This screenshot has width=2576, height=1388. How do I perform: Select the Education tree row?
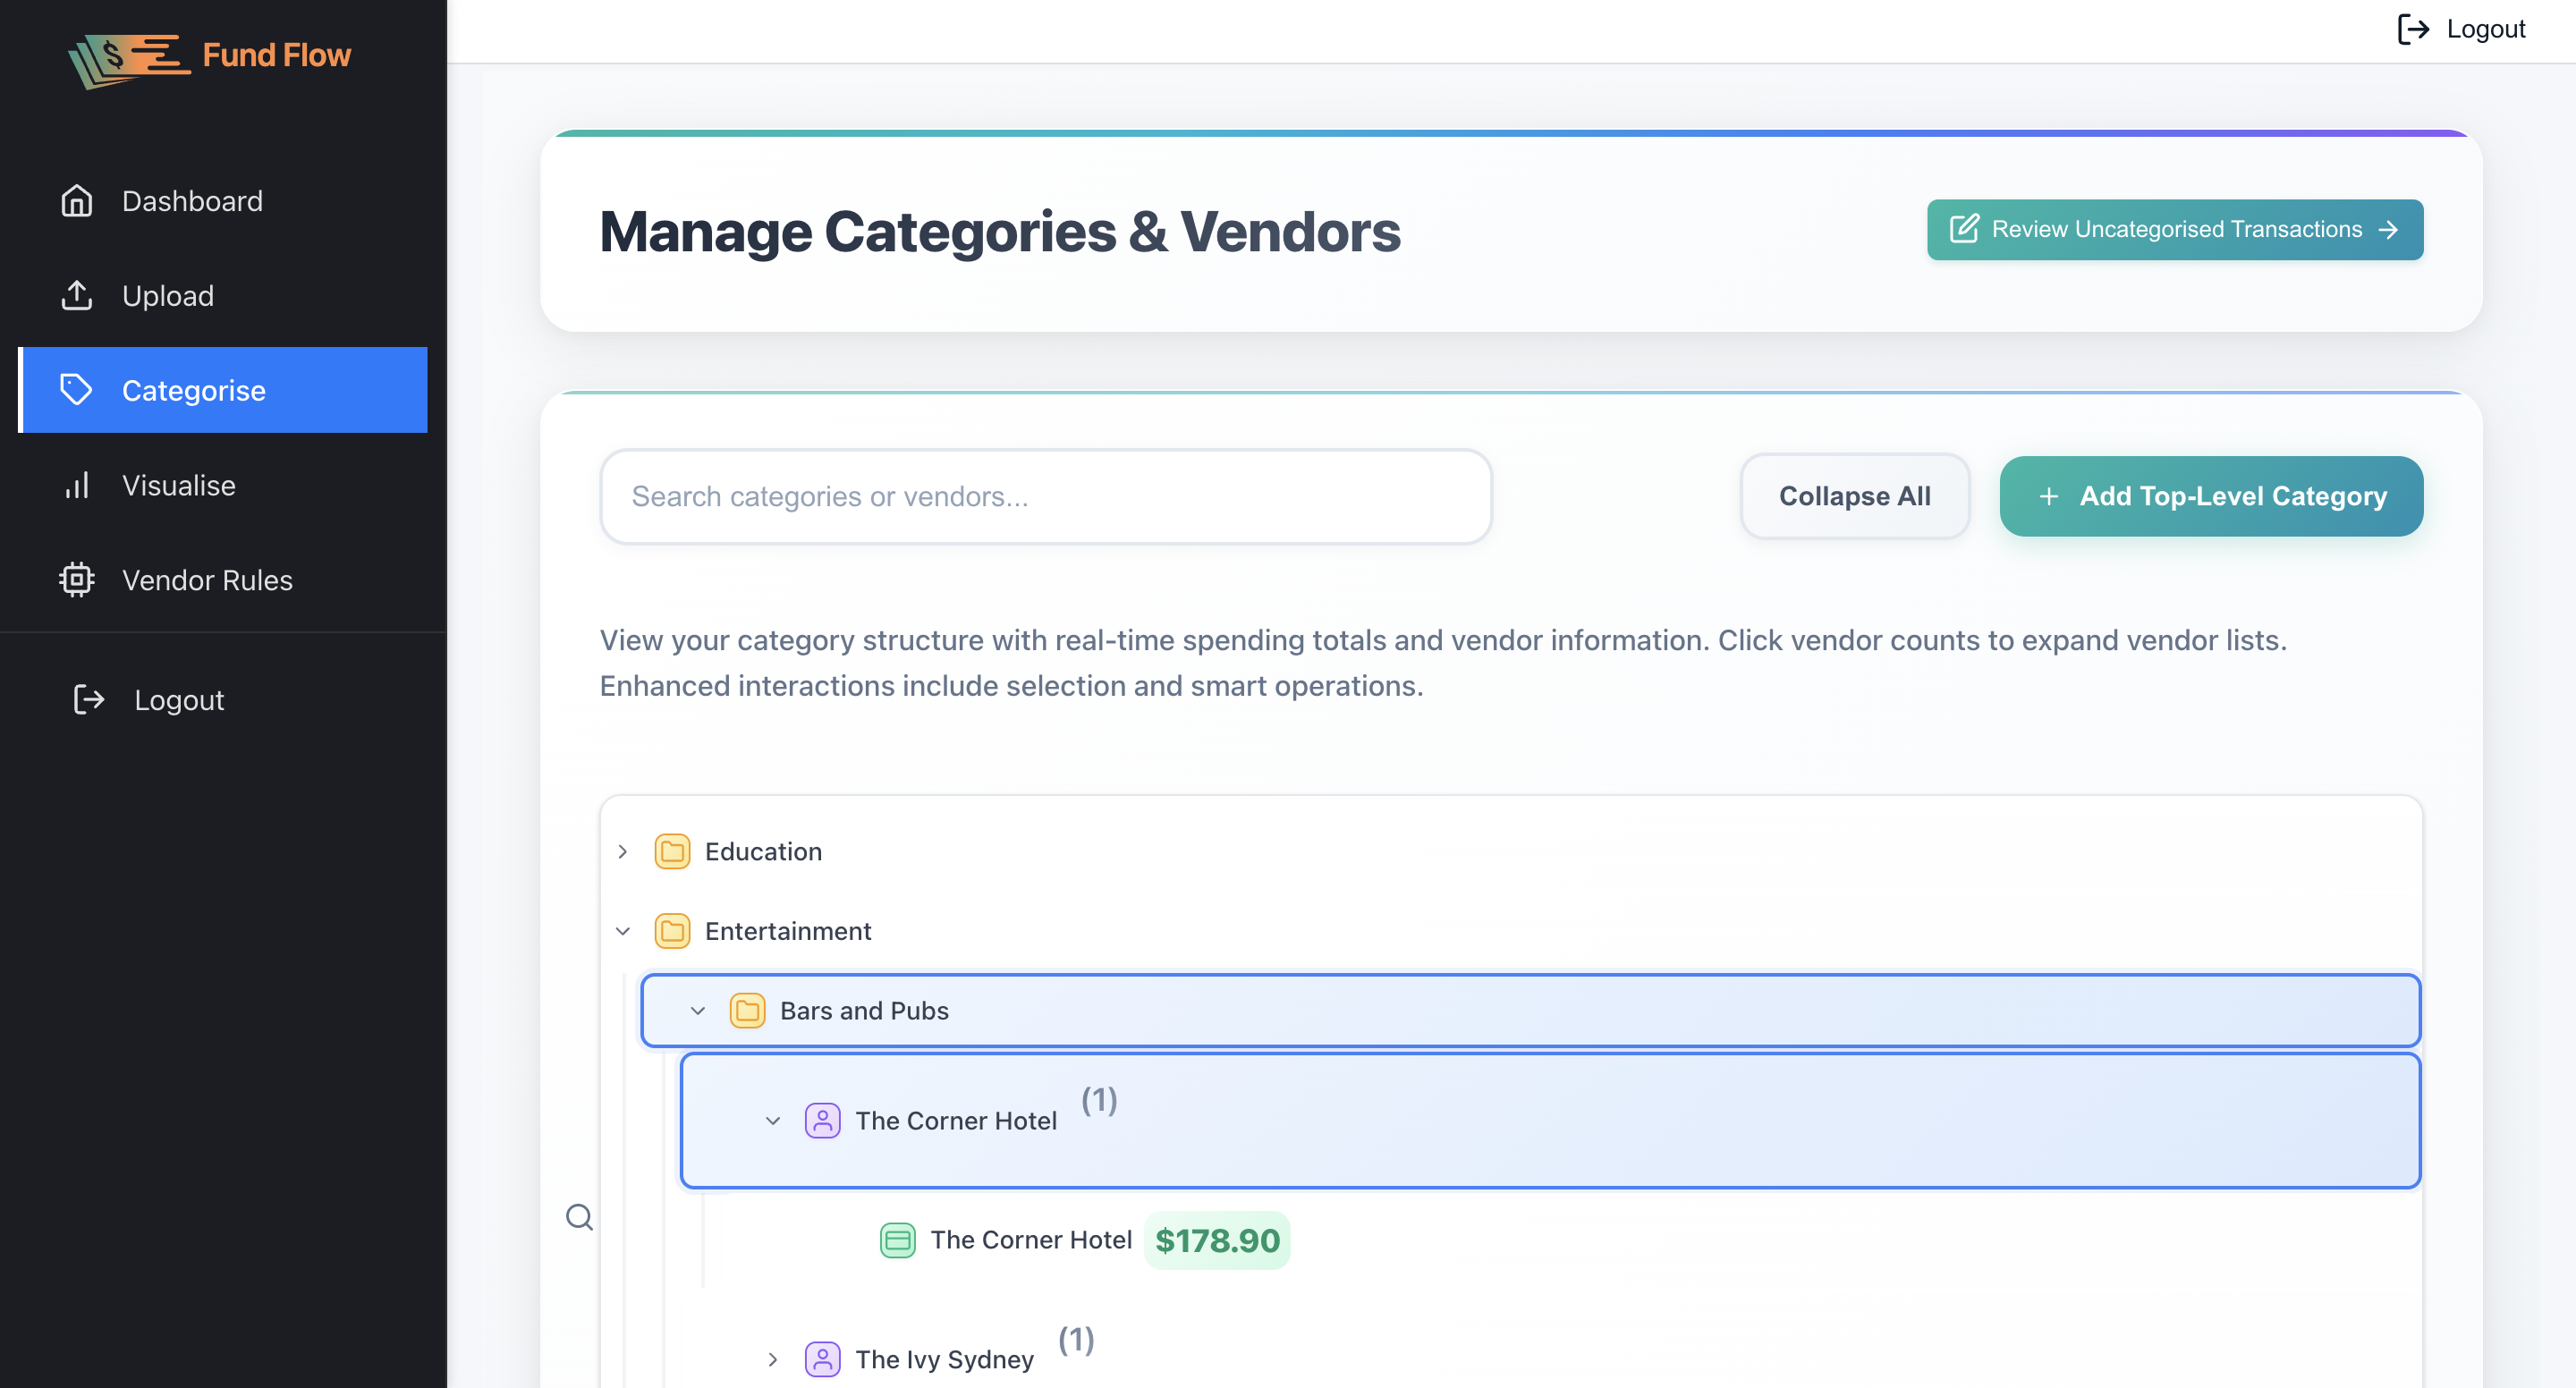coord(1510,852)
